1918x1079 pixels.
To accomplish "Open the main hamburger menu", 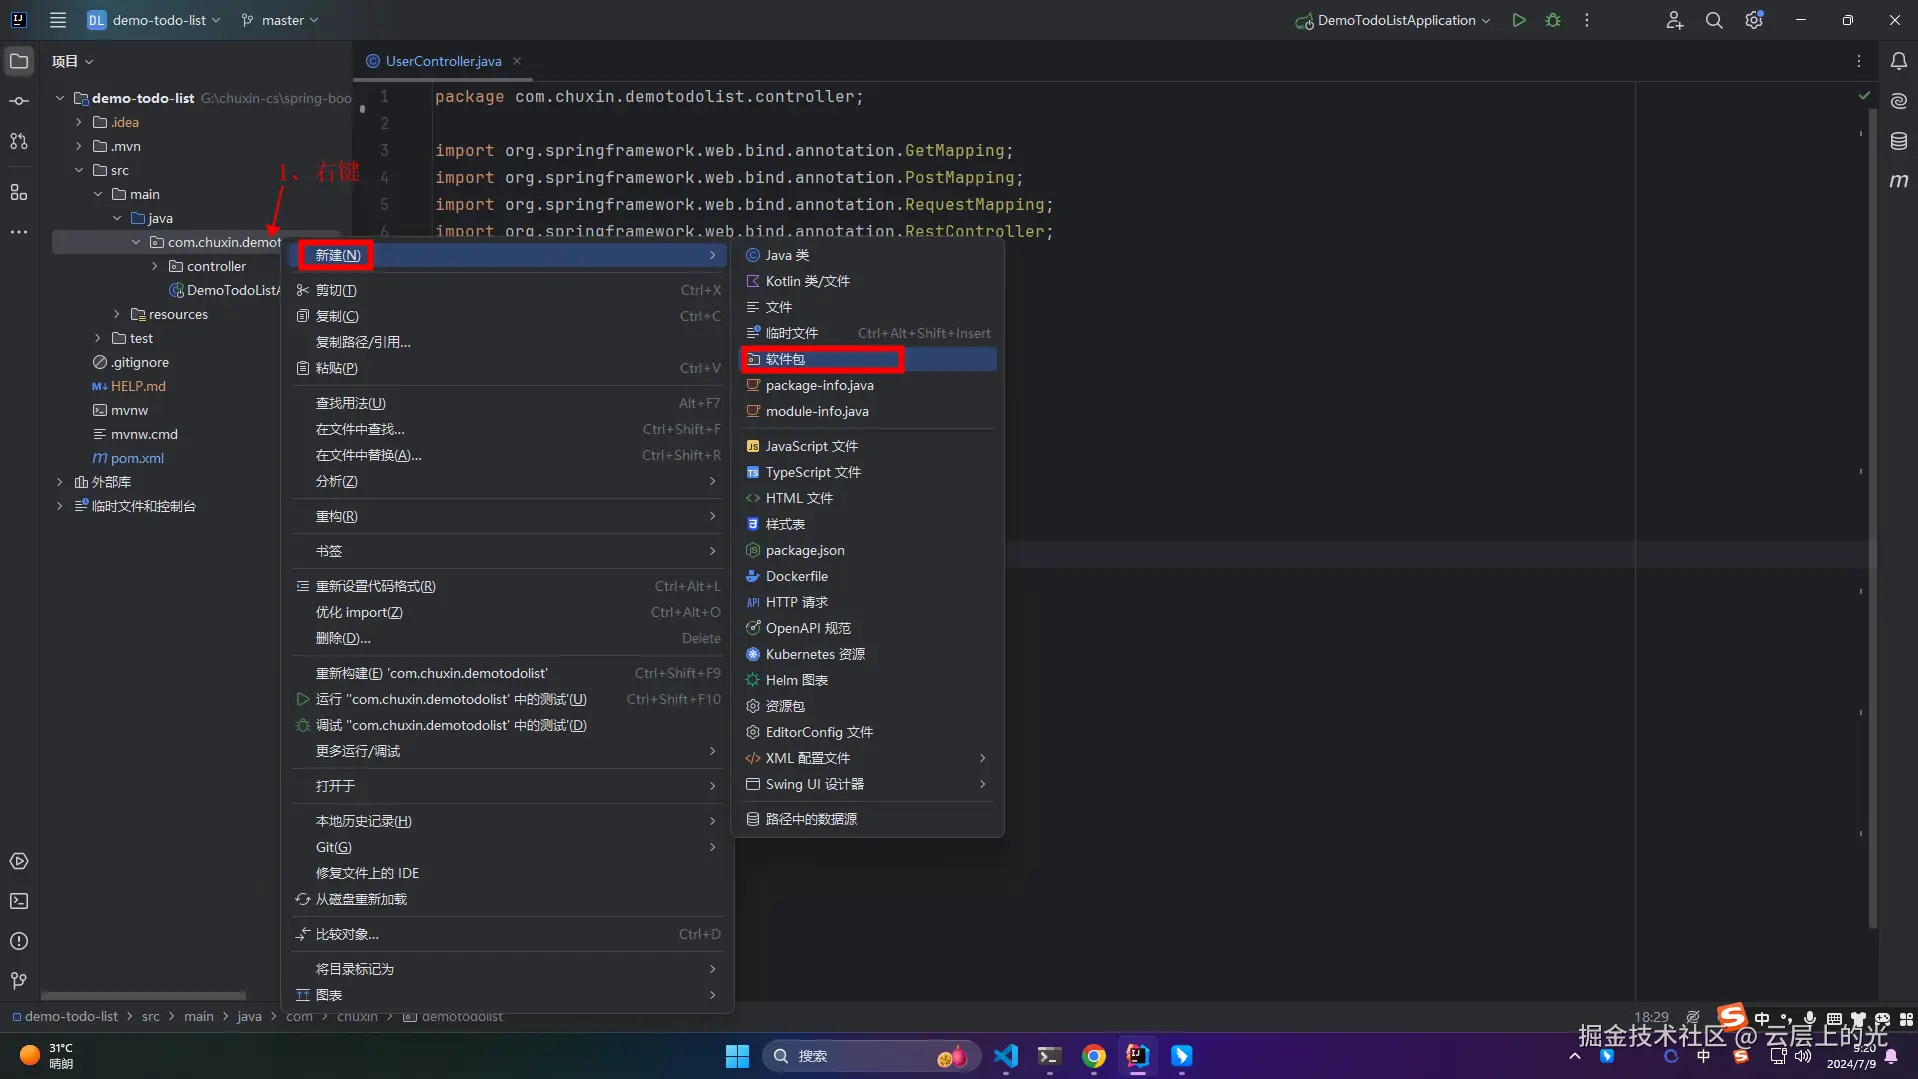I will point(58,20).
